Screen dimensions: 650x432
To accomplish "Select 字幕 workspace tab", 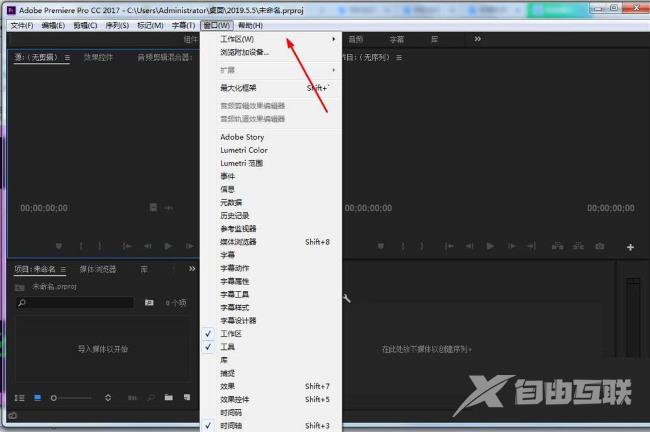I will (x=397, y=39).
